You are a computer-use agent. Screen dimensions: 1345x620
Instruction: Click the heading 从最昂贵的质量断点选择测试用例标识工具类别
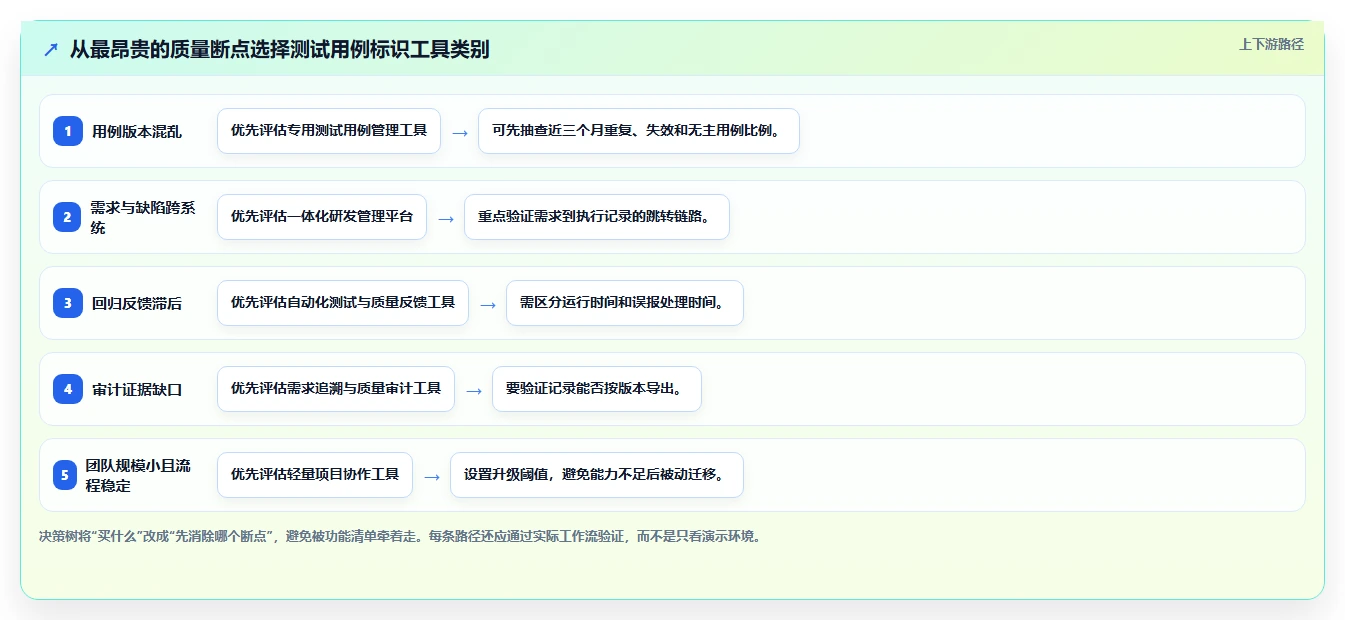280,50
